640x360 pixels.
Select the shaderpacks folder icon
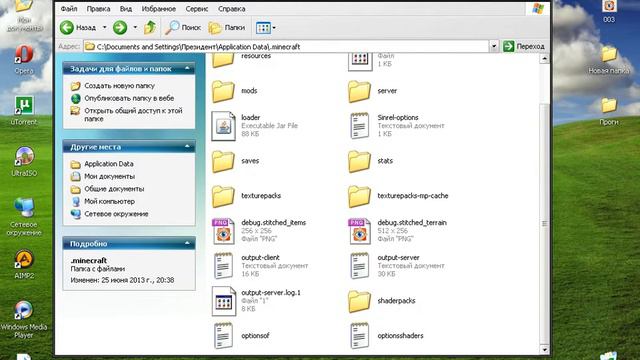click(359, 301)
